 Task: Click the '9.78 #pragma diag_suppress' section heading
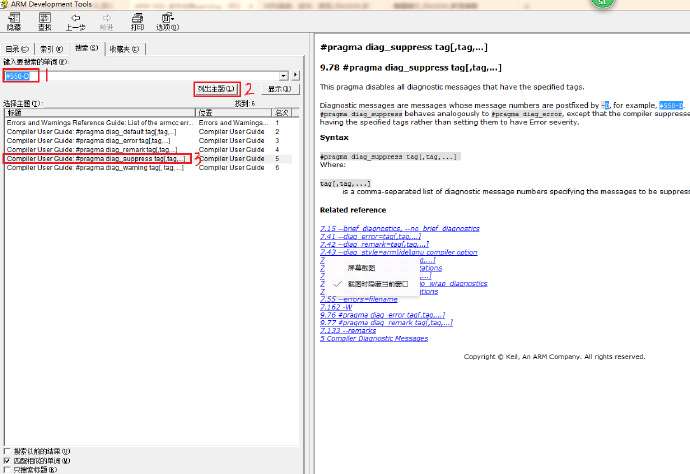411,67
